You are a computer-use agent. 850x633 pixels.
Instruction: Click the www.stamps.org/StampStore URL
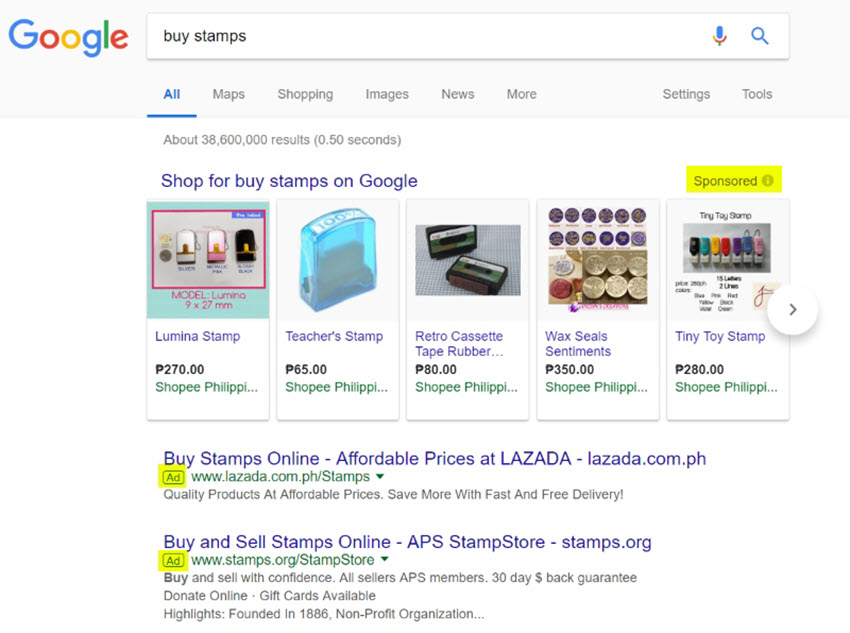[282, 560]
